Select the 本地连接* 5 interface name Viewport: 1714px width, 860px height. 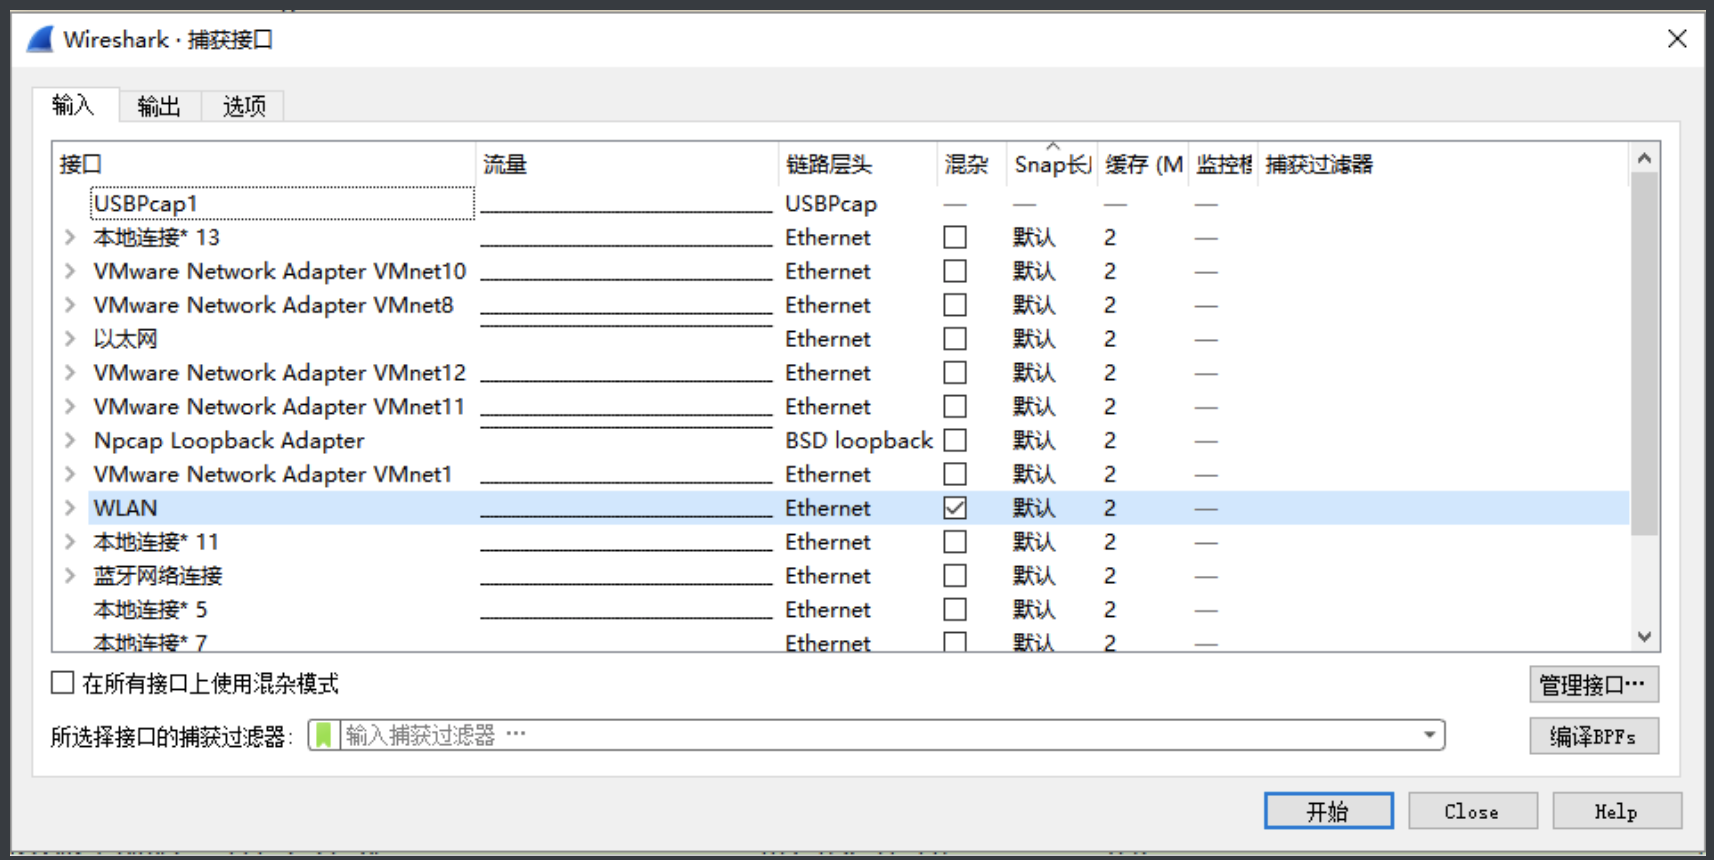pyautogui.click(x=150, y=610)
